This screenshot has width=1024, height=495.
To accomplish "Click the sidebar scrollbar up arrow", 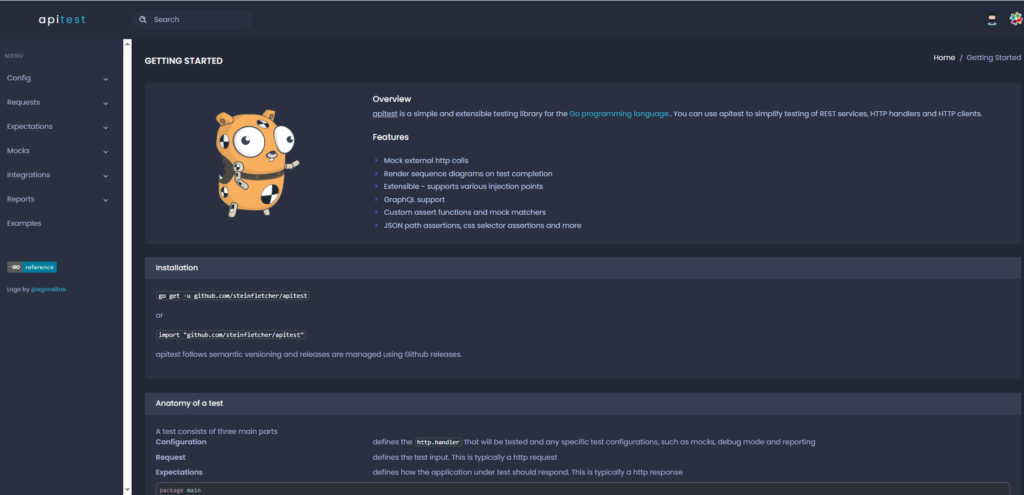I will (x=127, y=43).
